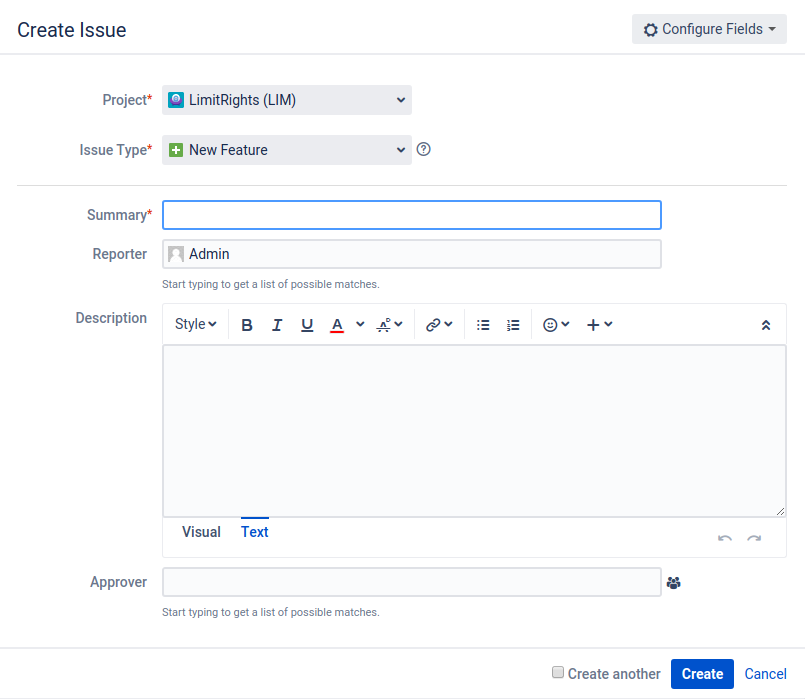Click the blue Create button
The width and height of the screenshot is (805, 699).
click(x=702, y=674)
